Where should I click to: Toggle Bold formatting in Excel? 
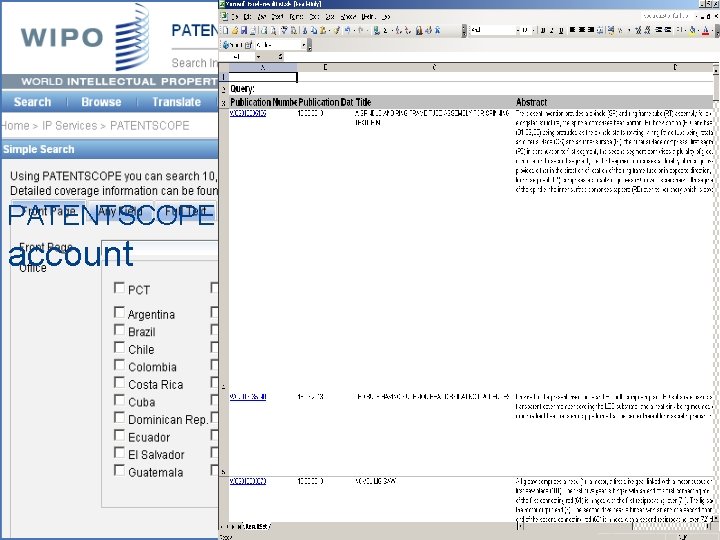click(543, 30)
